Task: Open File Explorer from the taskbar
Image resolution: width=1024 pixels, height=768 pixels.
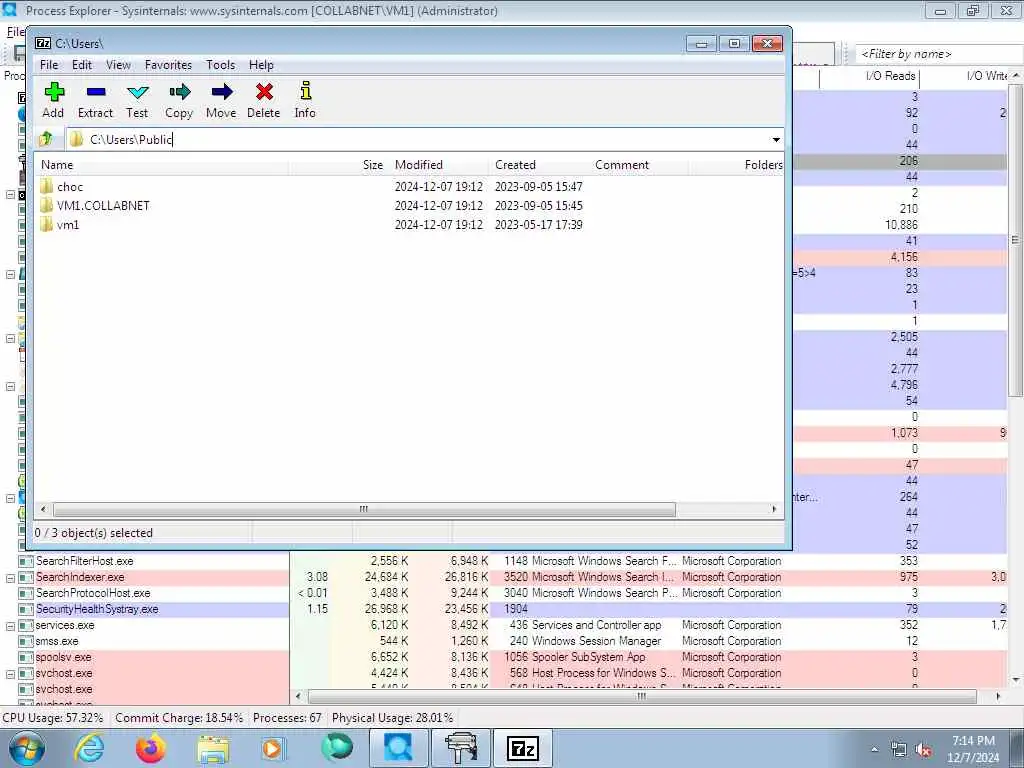Action: tap(213, 749)
